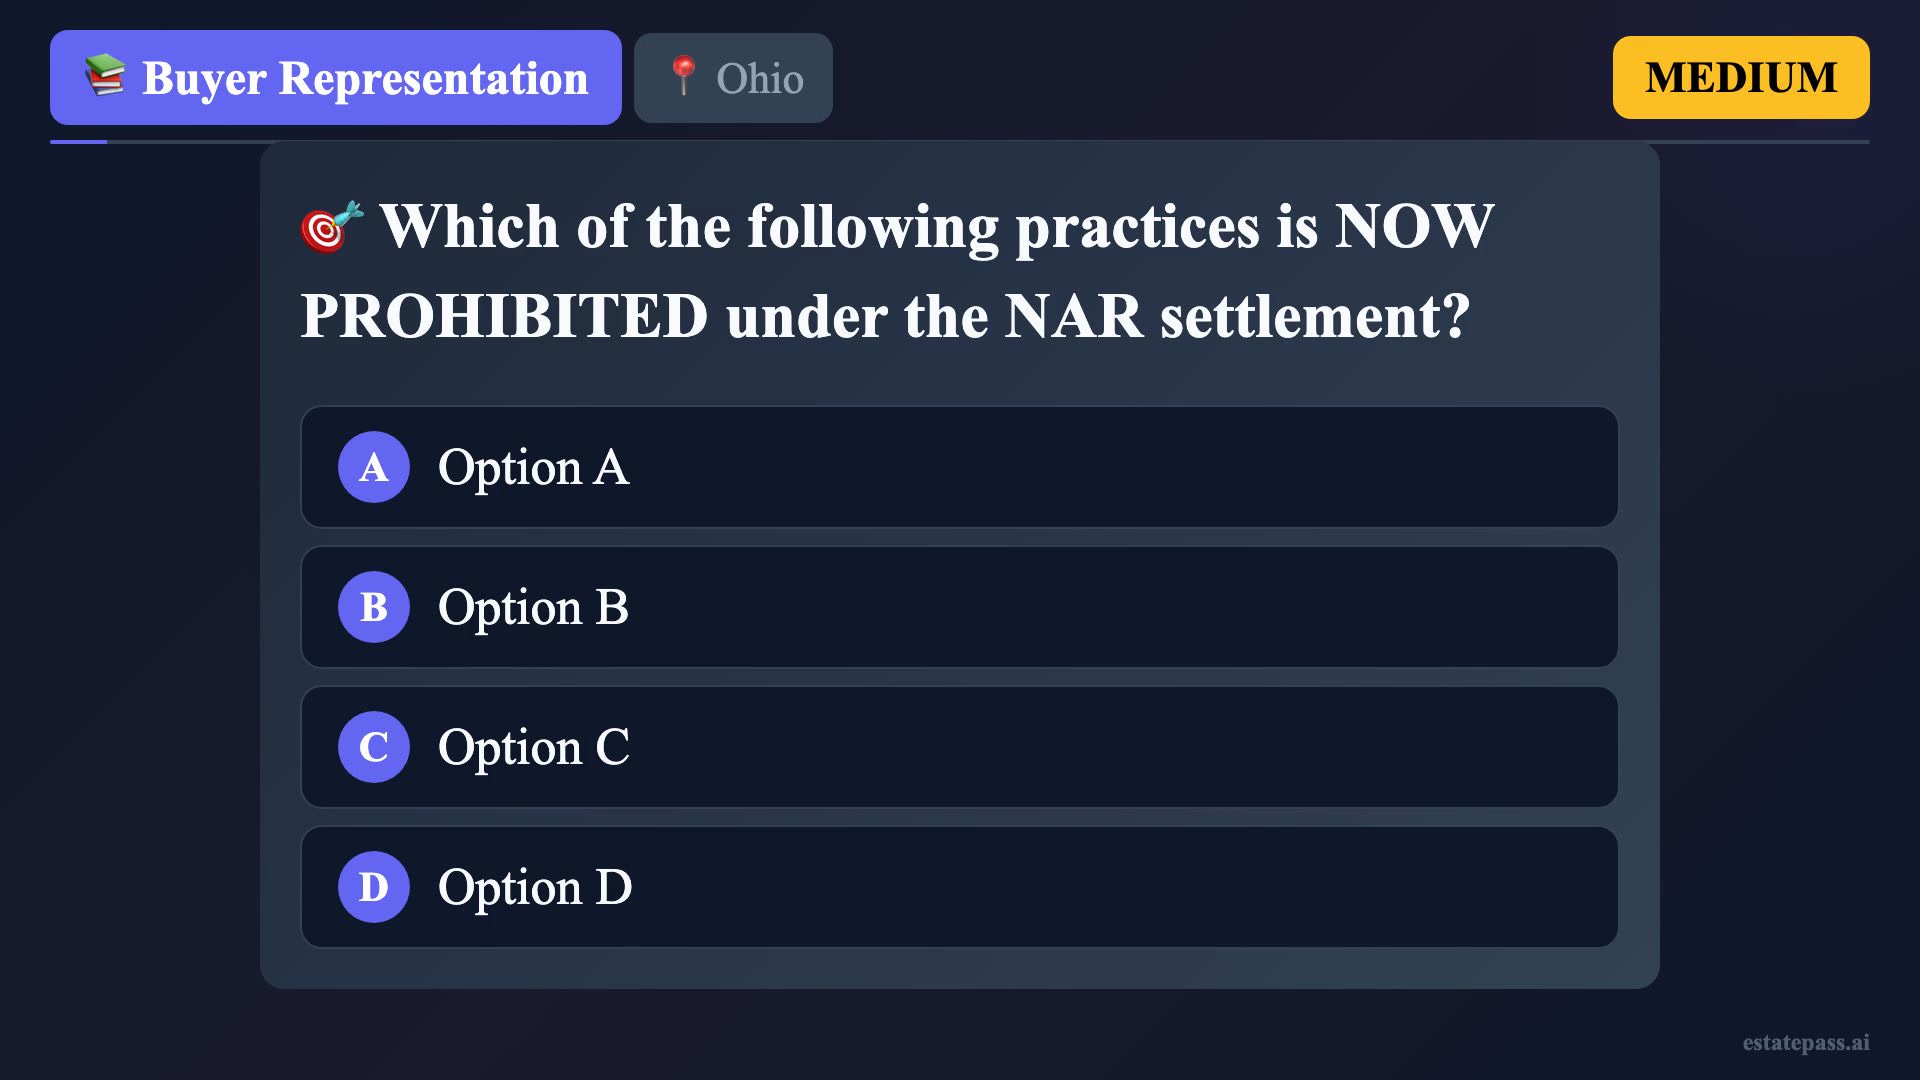Click the 'Ohio' text label

point(760,79)
